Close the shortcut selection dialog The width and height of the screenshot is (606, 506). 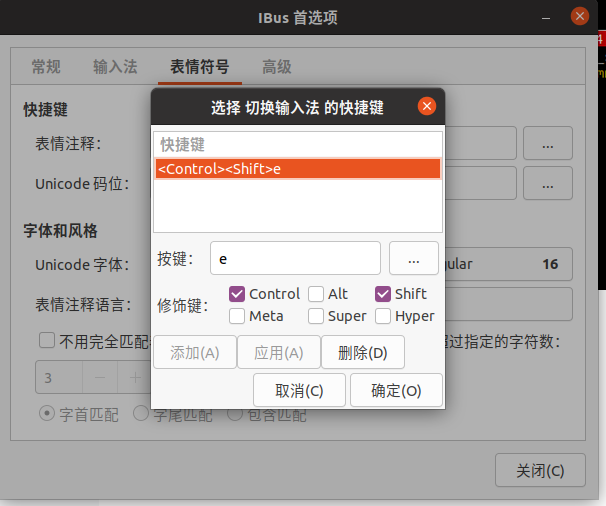(427, 106)
